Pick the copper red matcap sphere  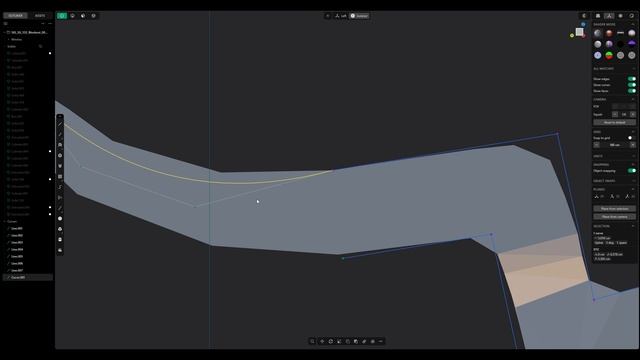[609, 33]
